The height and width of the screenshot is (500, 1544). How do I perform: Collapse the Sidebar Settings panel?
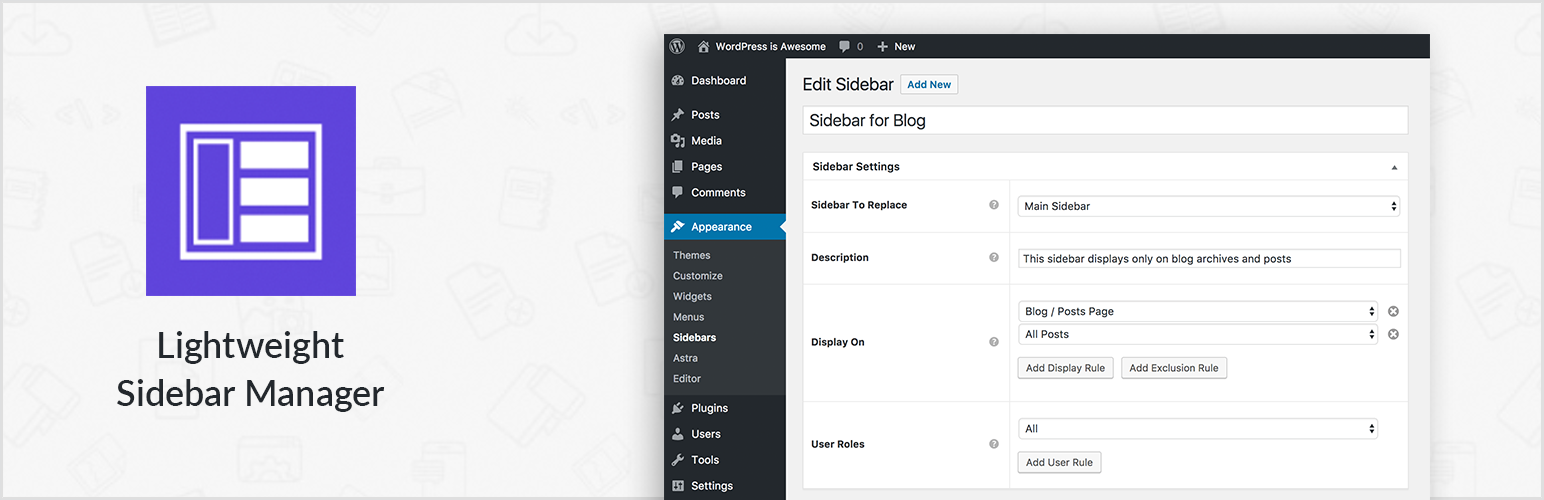(1394, 167)
